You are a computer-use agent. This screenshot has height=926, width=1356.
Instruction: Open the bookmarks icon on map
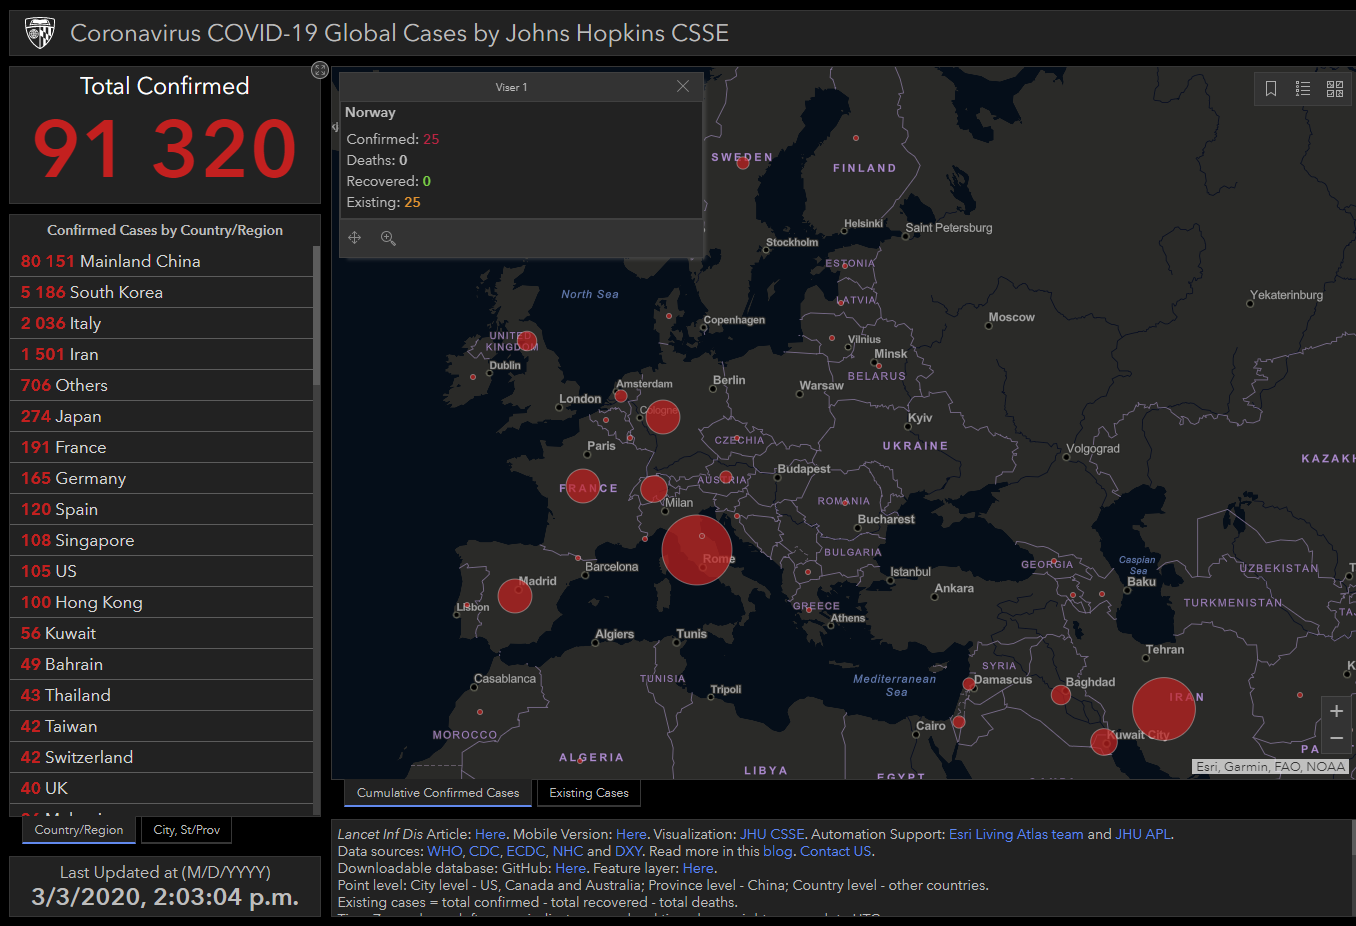click(1271, 89)
